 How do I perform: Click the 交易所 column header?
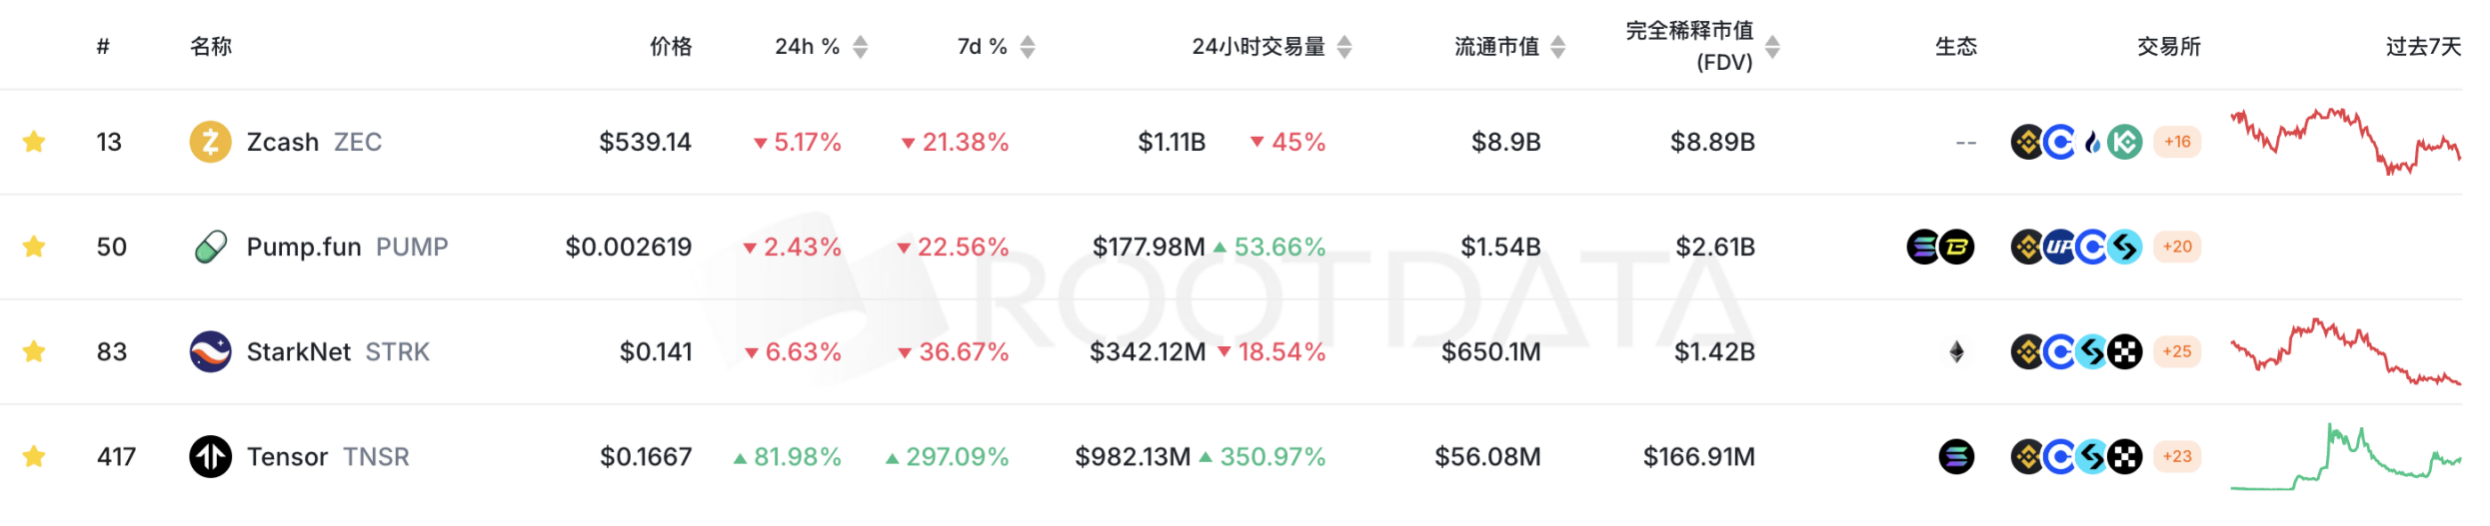(x=2168, y=47)
